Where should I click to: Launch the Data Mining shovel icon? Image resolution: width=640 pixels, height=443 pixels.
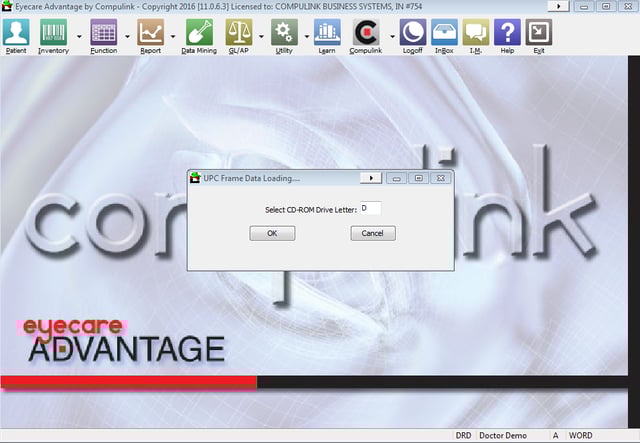click(x=199, y=32)
